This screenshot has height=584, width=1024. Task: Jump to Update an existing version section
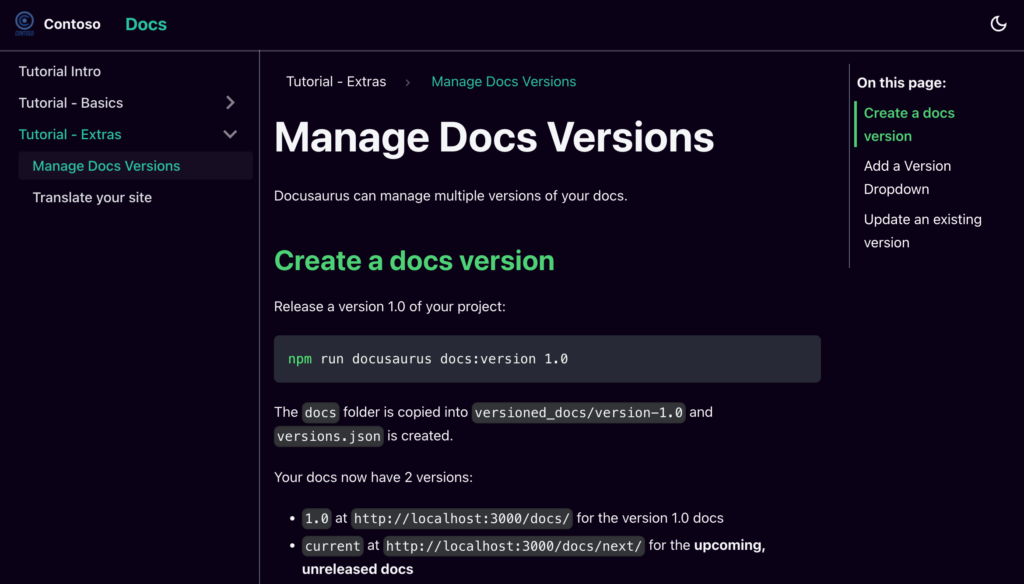[x=922, y=230]
